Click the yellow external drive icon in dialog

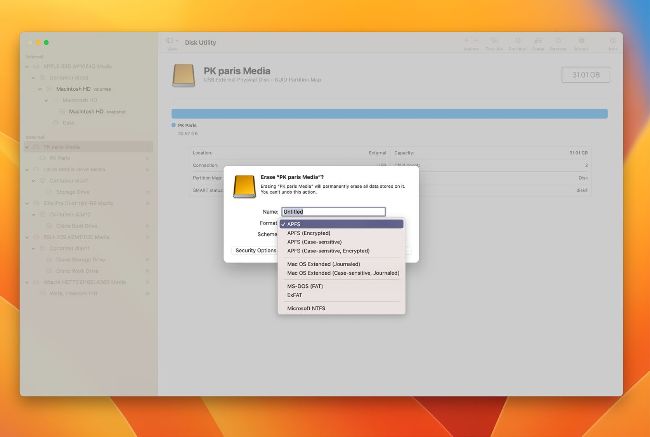[x=244, y=186]
